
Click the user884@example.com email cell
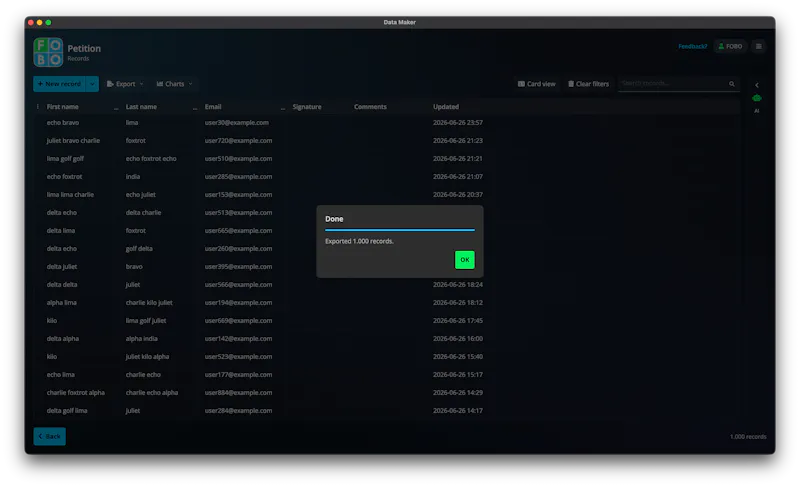coord(238,393)
